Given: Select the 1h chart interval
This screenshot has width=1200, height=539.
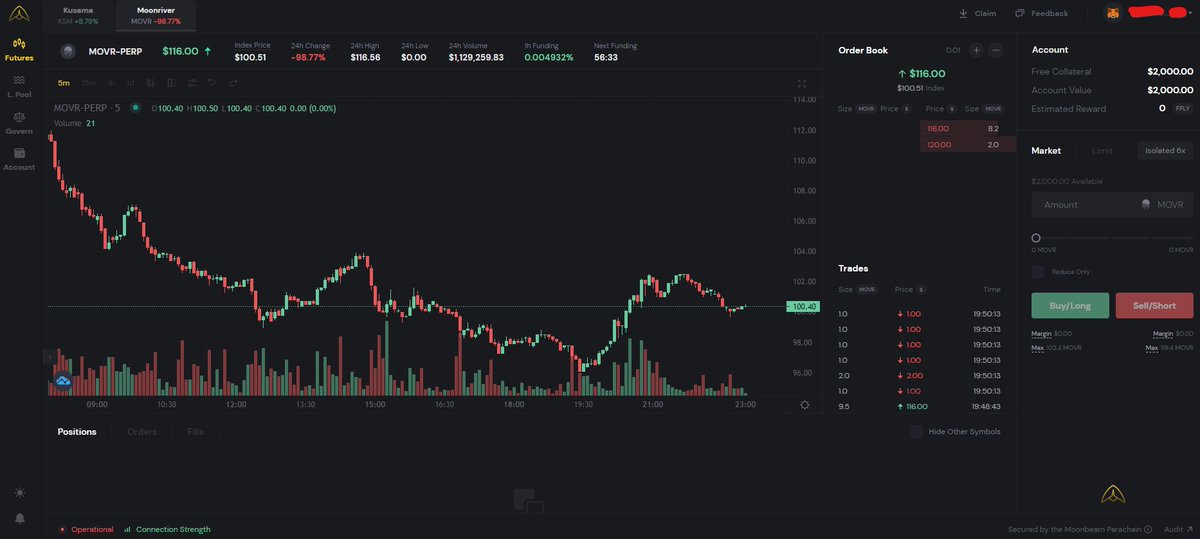Looking at the screenshot, I should tap(112, 83).
